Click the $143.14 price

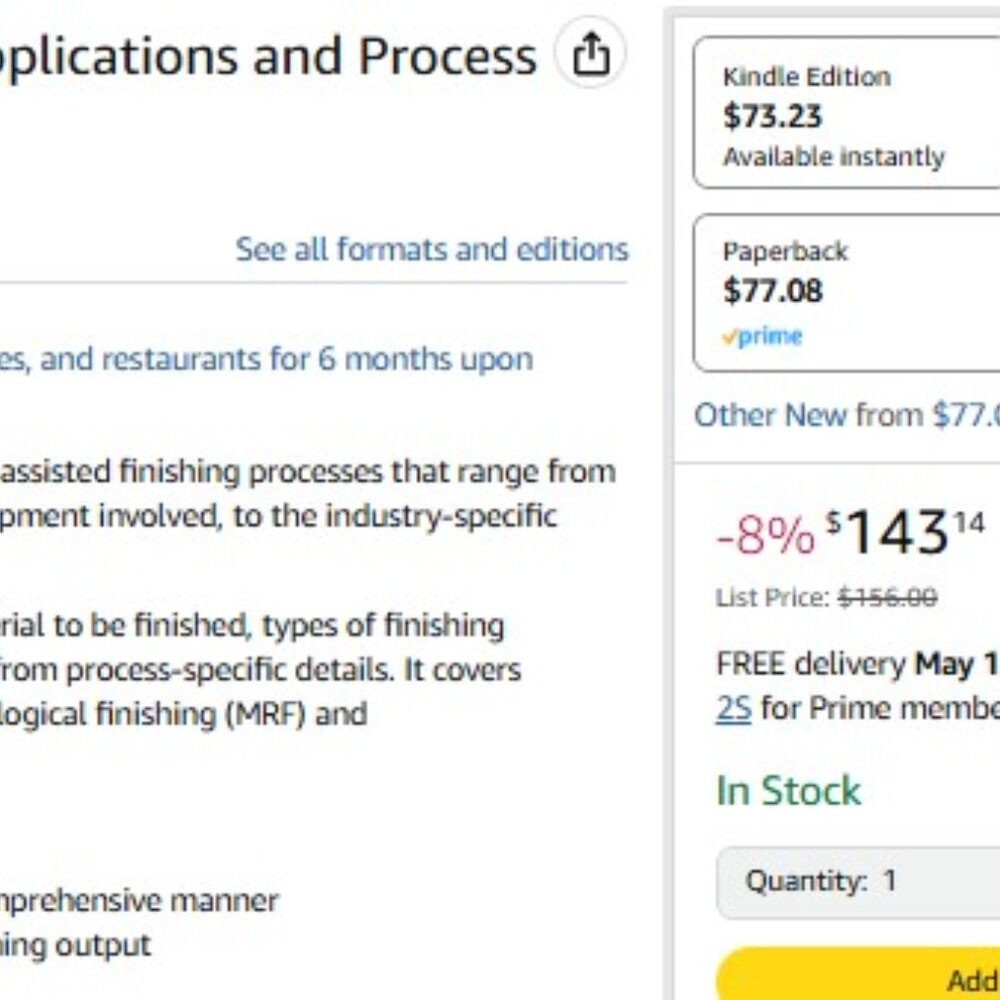[905, 533]
